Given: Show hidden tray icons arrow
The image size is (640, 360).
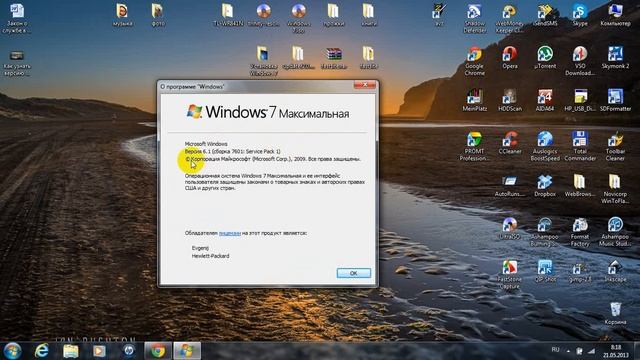Looking at the screenshot, I should 568,351.
